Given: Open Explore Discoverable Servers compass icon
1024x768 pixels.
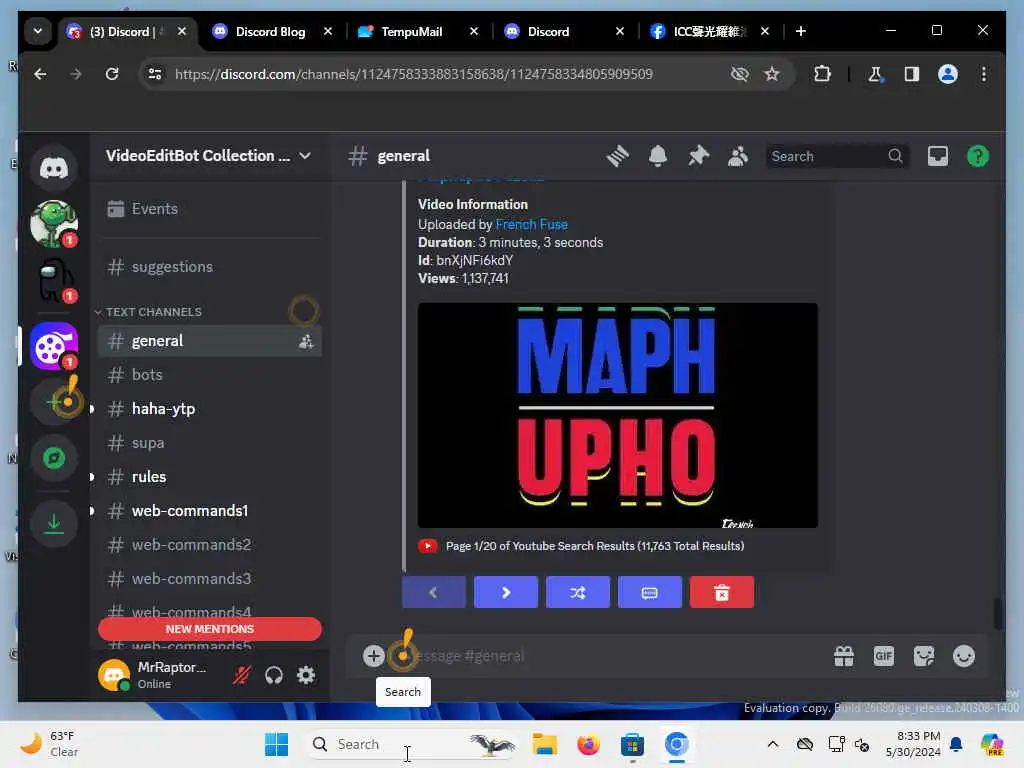Looking at the screenshot, I should coord(54,458).
